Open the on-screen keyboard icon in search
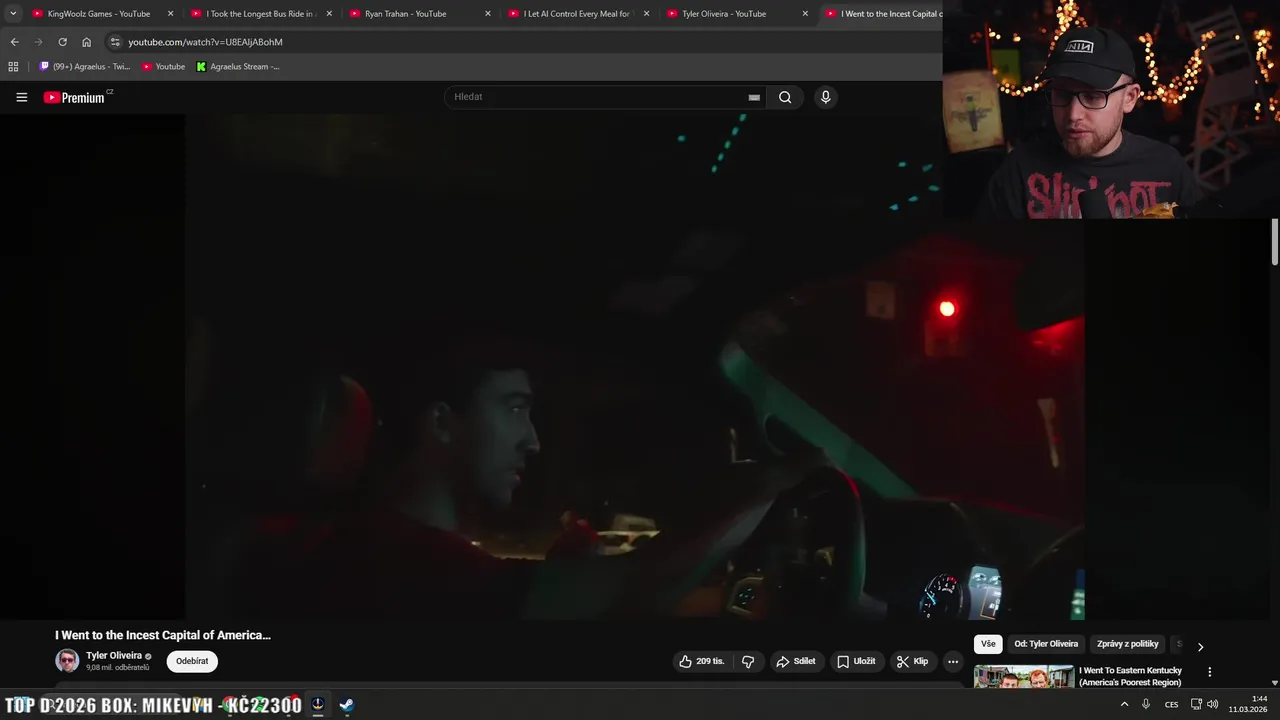The height and width of the screenshot is (720, 1280). tap(754, 97)
